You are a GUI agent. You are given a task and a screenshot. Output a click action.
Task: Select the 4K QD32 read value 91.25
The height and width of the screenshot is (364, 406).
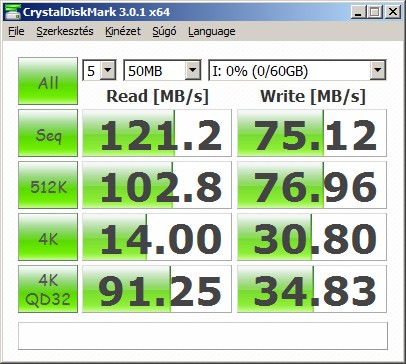click(x=157, y=289)
